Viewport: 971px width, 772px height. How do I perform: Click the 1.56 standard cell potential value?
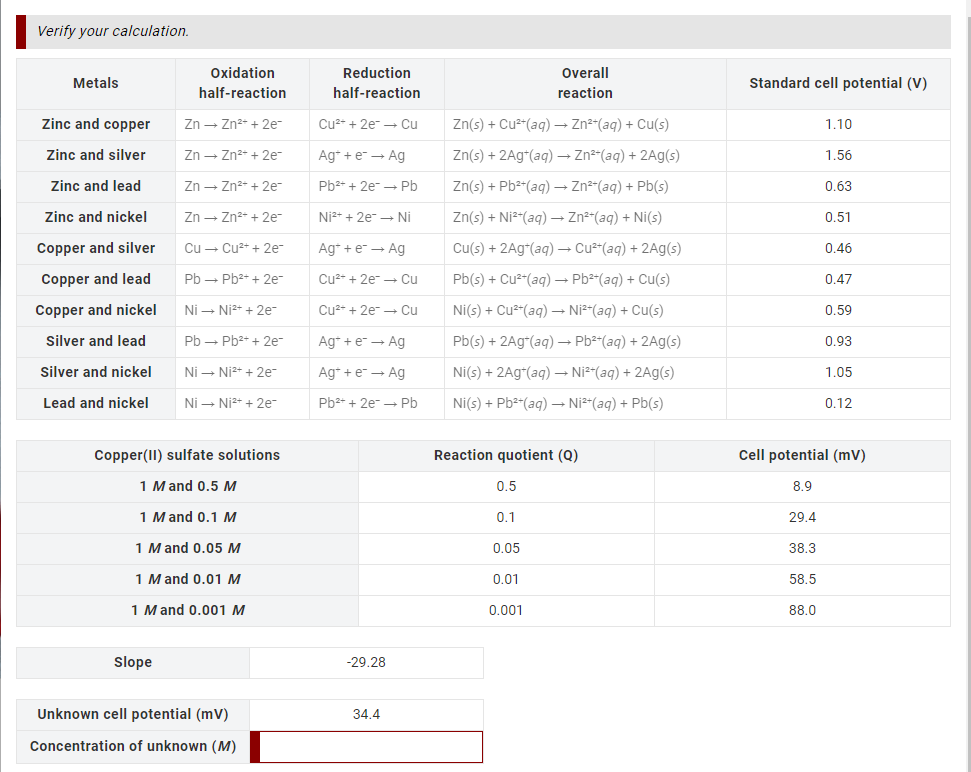coord(838,155)
